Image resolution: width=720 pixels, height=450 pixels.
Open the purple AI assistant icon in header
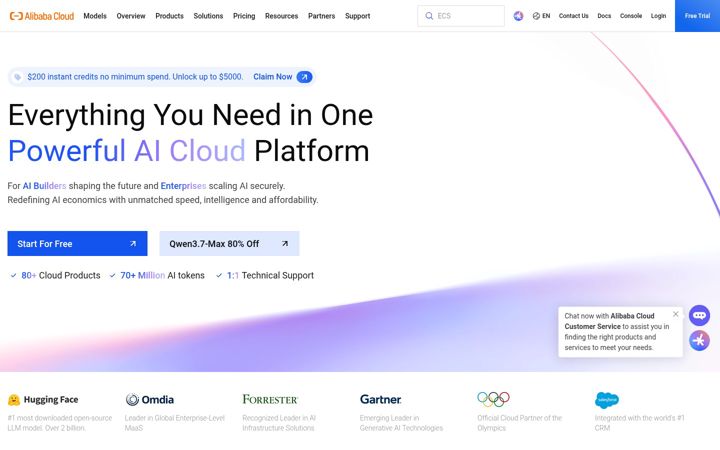tap(518, 16)
